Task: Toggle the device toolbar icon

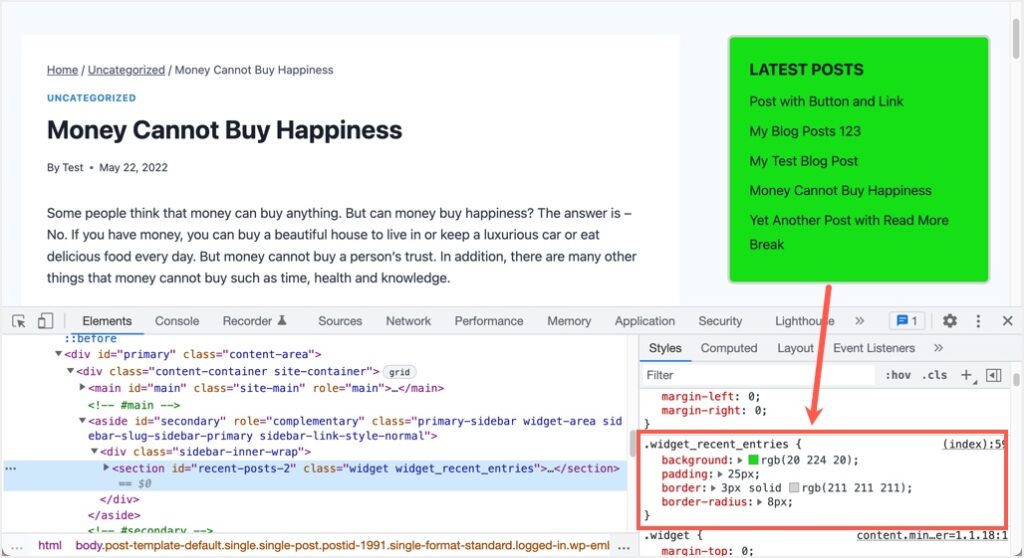Action: (45, 321)
